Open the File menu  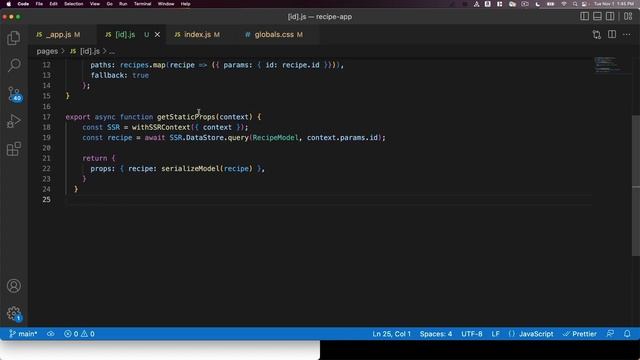point(39,4)
